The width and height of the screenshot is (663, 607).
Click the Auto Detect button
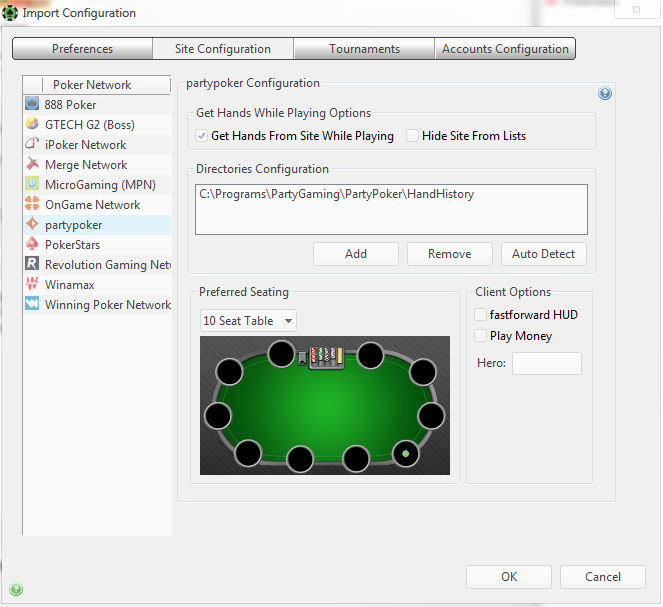coord(544,254)
